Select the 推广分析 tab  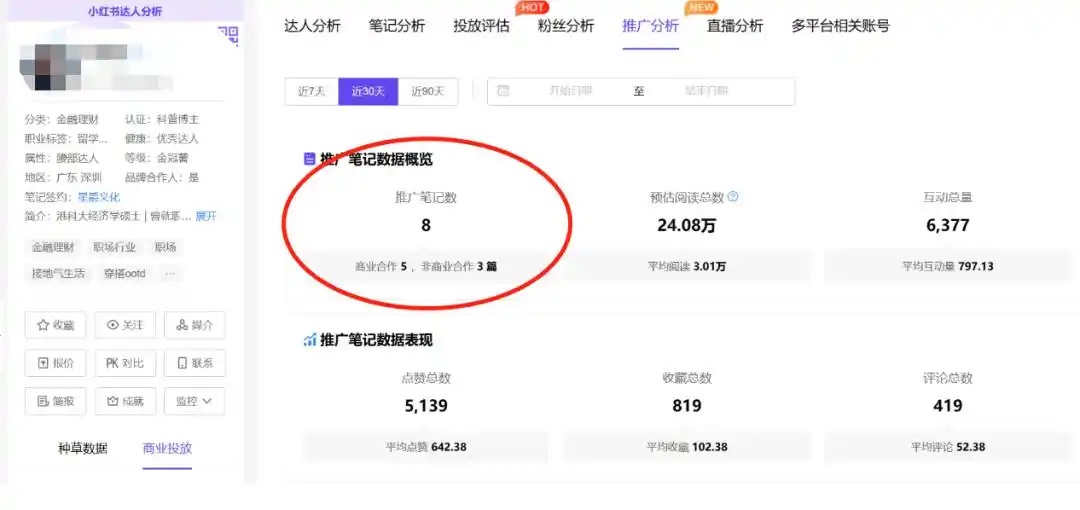tap(651, 26)
